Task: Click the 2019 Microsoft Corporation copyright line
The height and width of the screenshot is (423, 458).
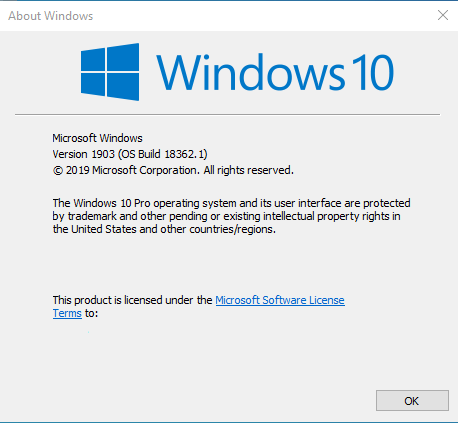Action: [173, 170]
